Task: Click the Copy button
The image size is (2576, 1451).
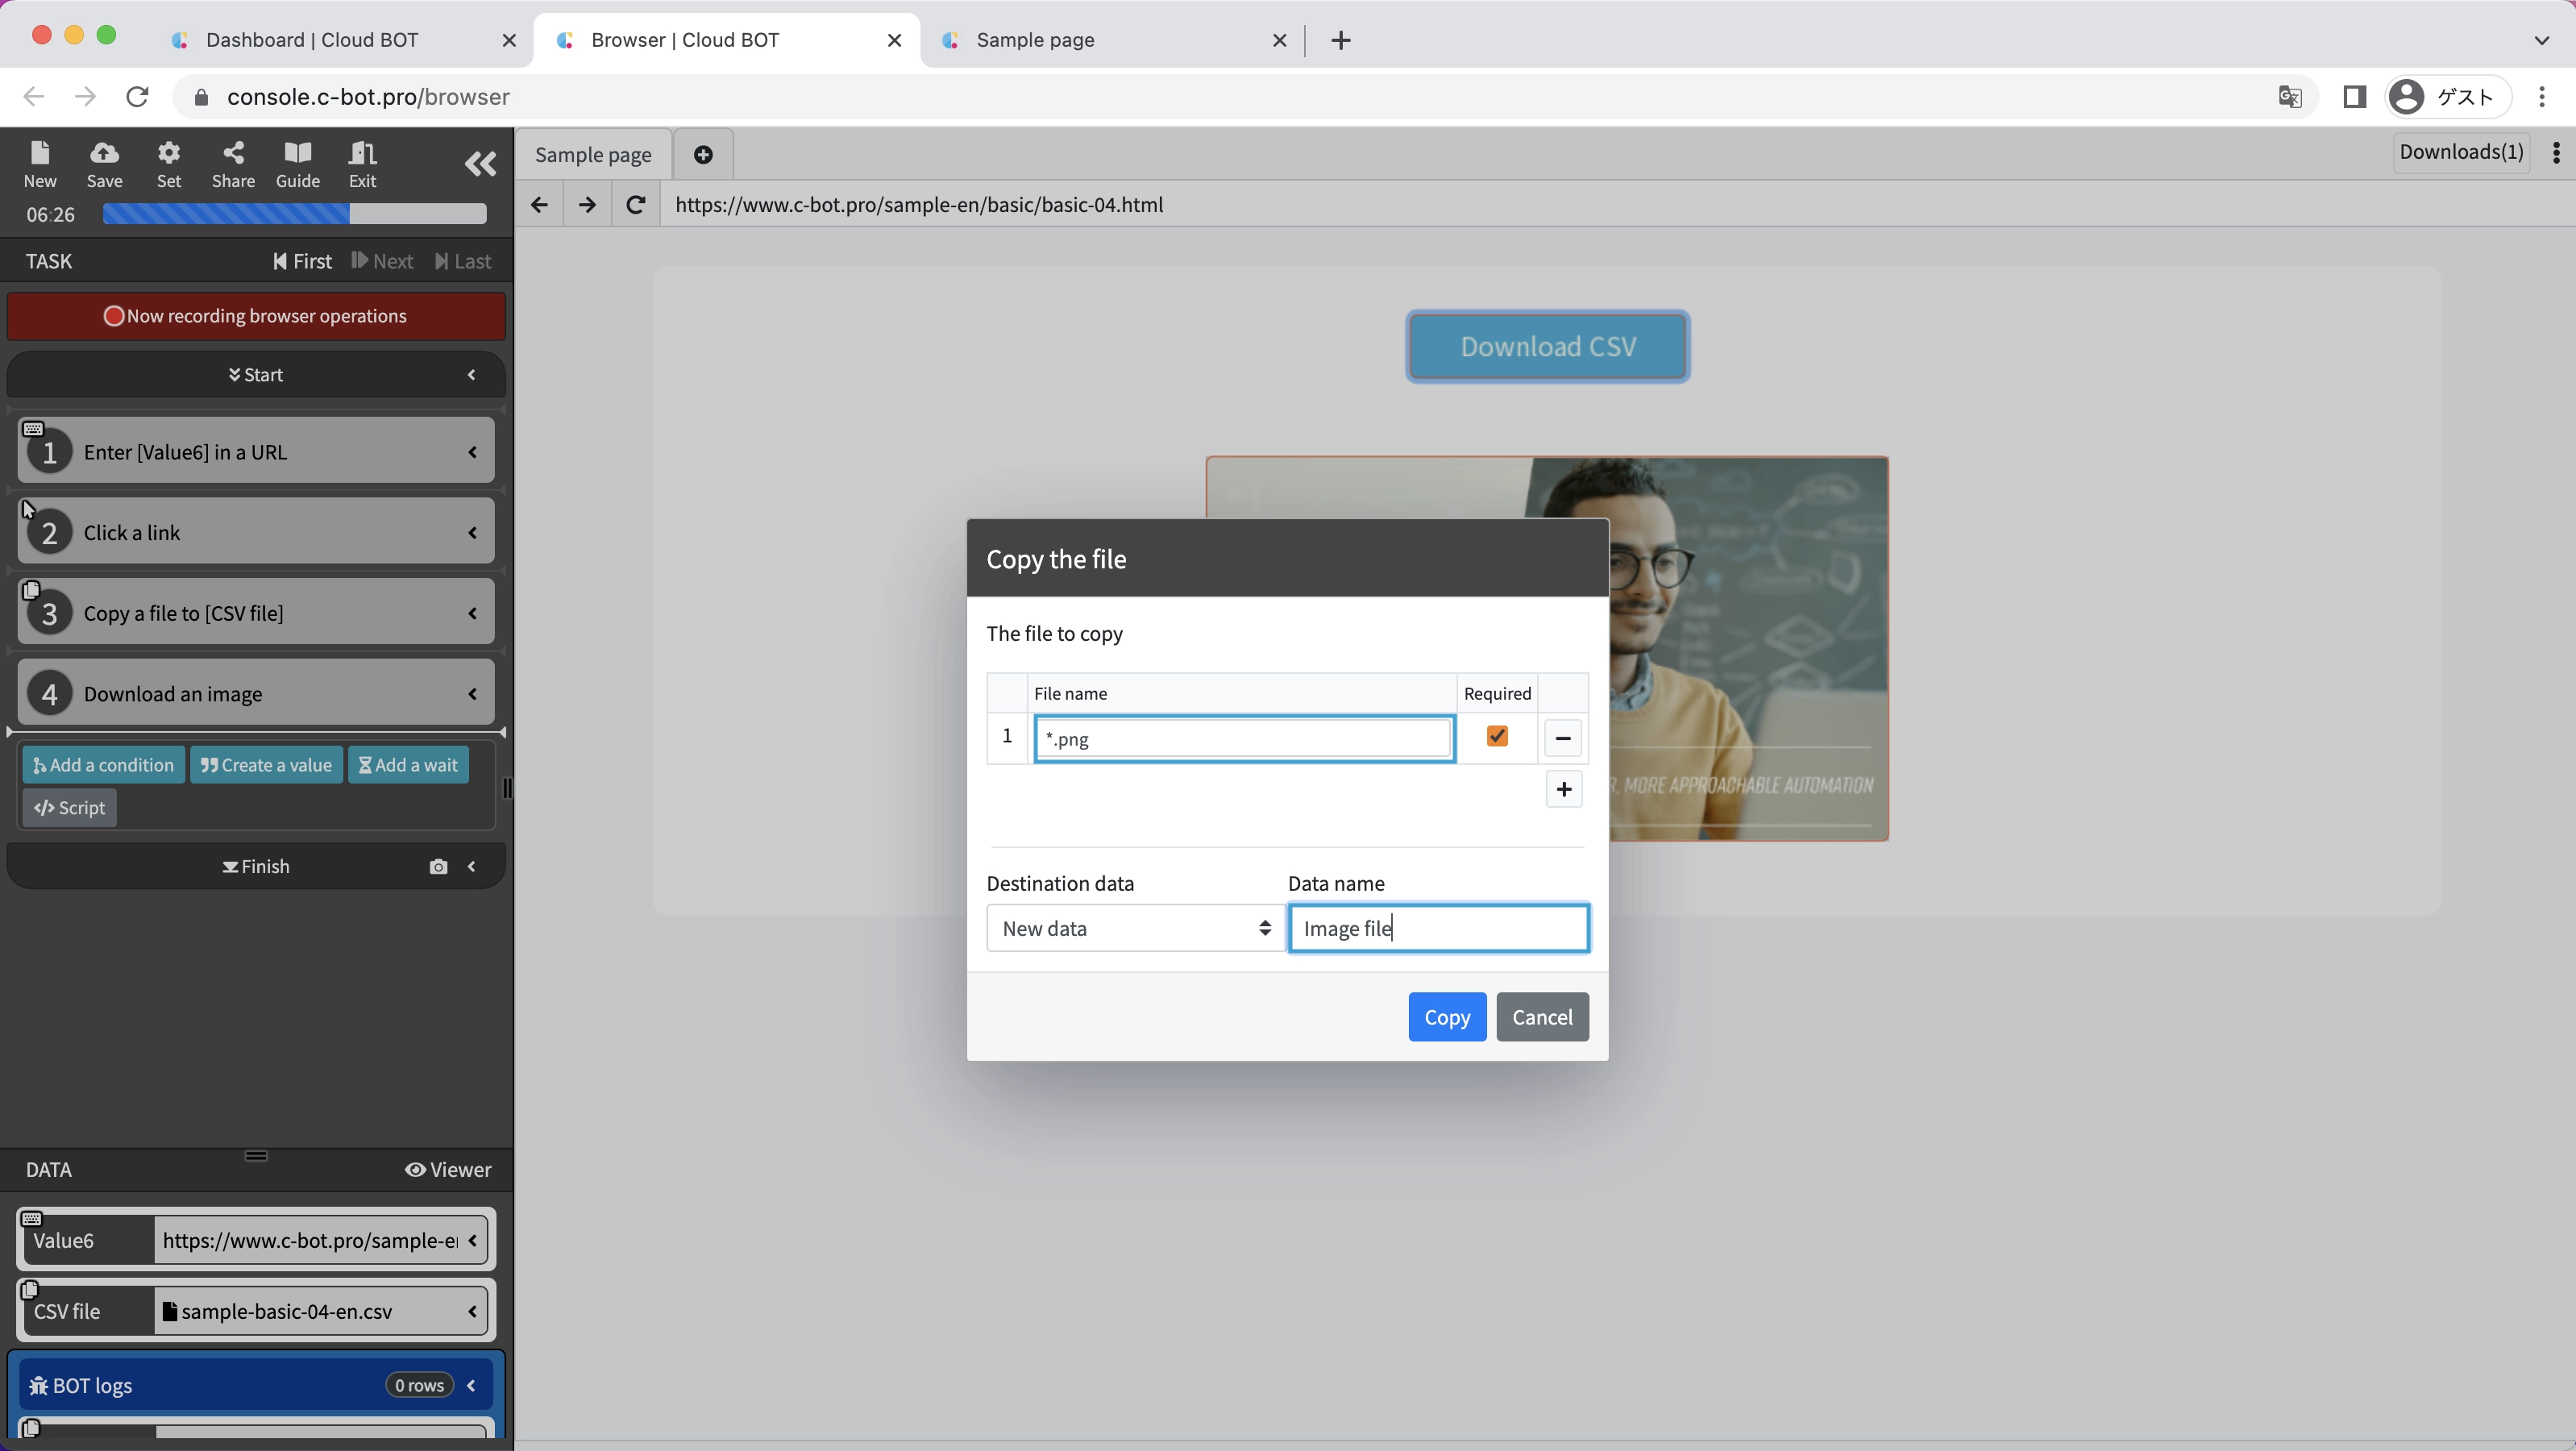Action: point(1446,1017)
